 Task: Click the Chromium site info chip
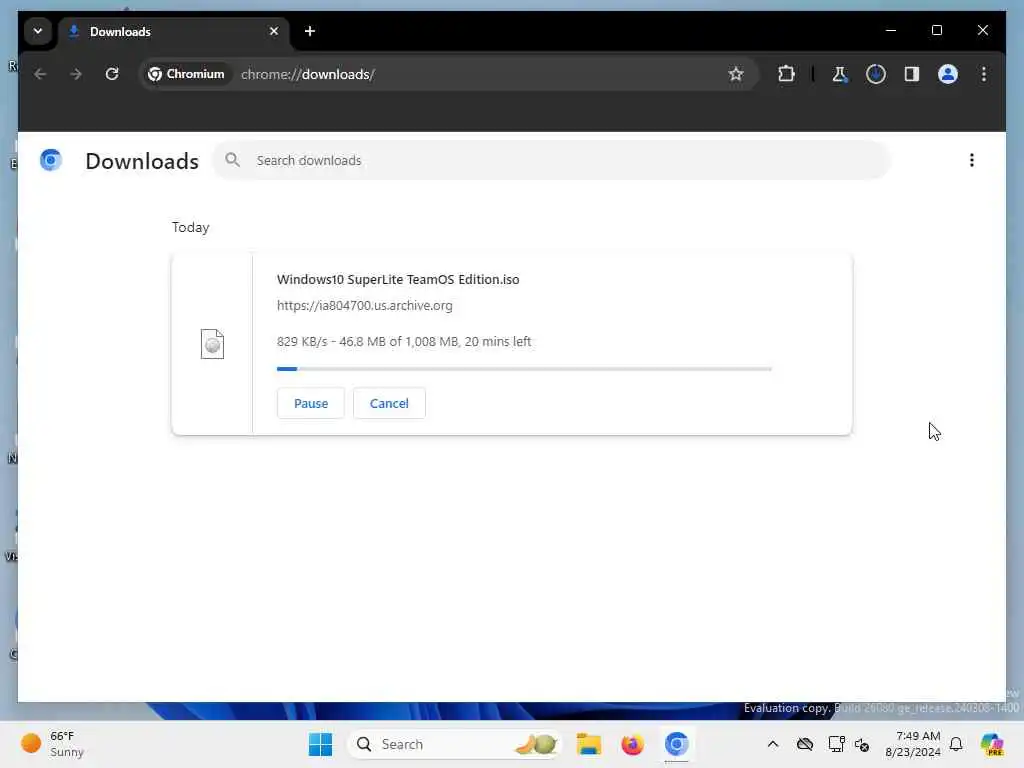(x=186, y=74)
